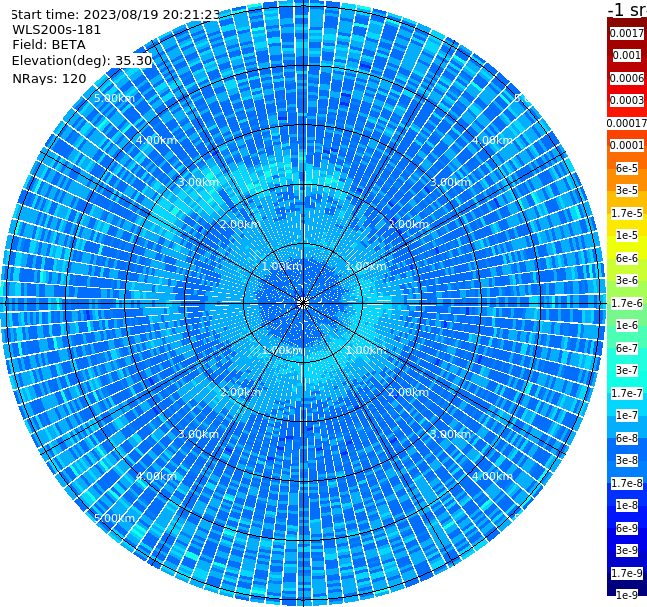Click the lidar origin at the plot center
This screenshot has height=607, width=647.
click(x=303, y=303)
